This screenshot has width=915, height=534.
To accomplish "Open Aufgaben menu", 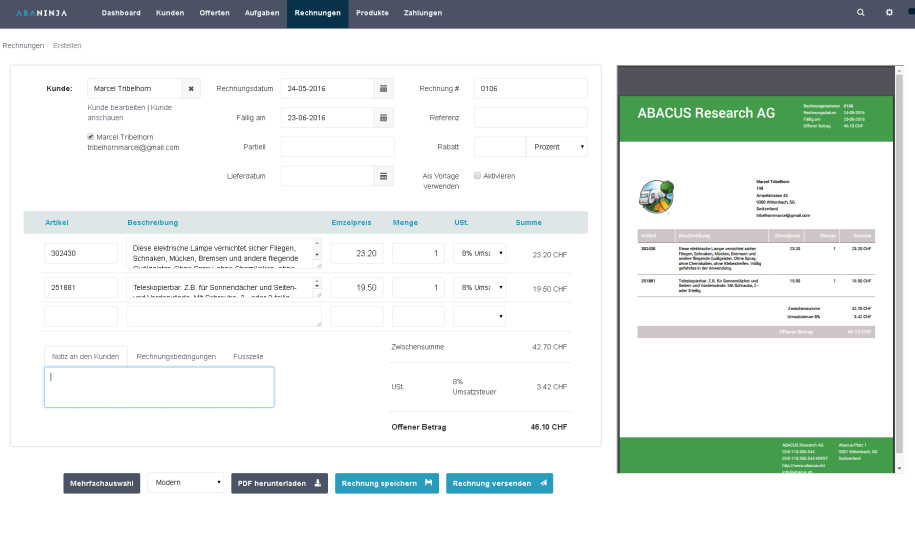I will 262,13.
